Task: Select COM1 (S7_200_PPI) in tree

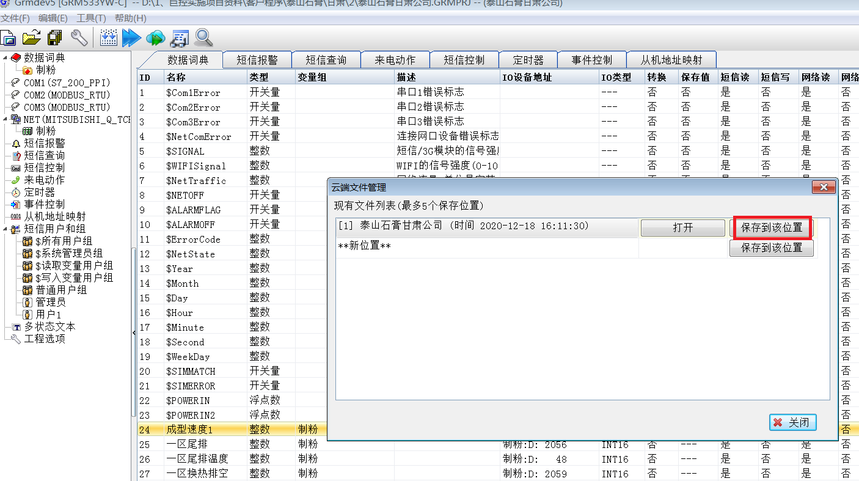Action: (67, 83)
